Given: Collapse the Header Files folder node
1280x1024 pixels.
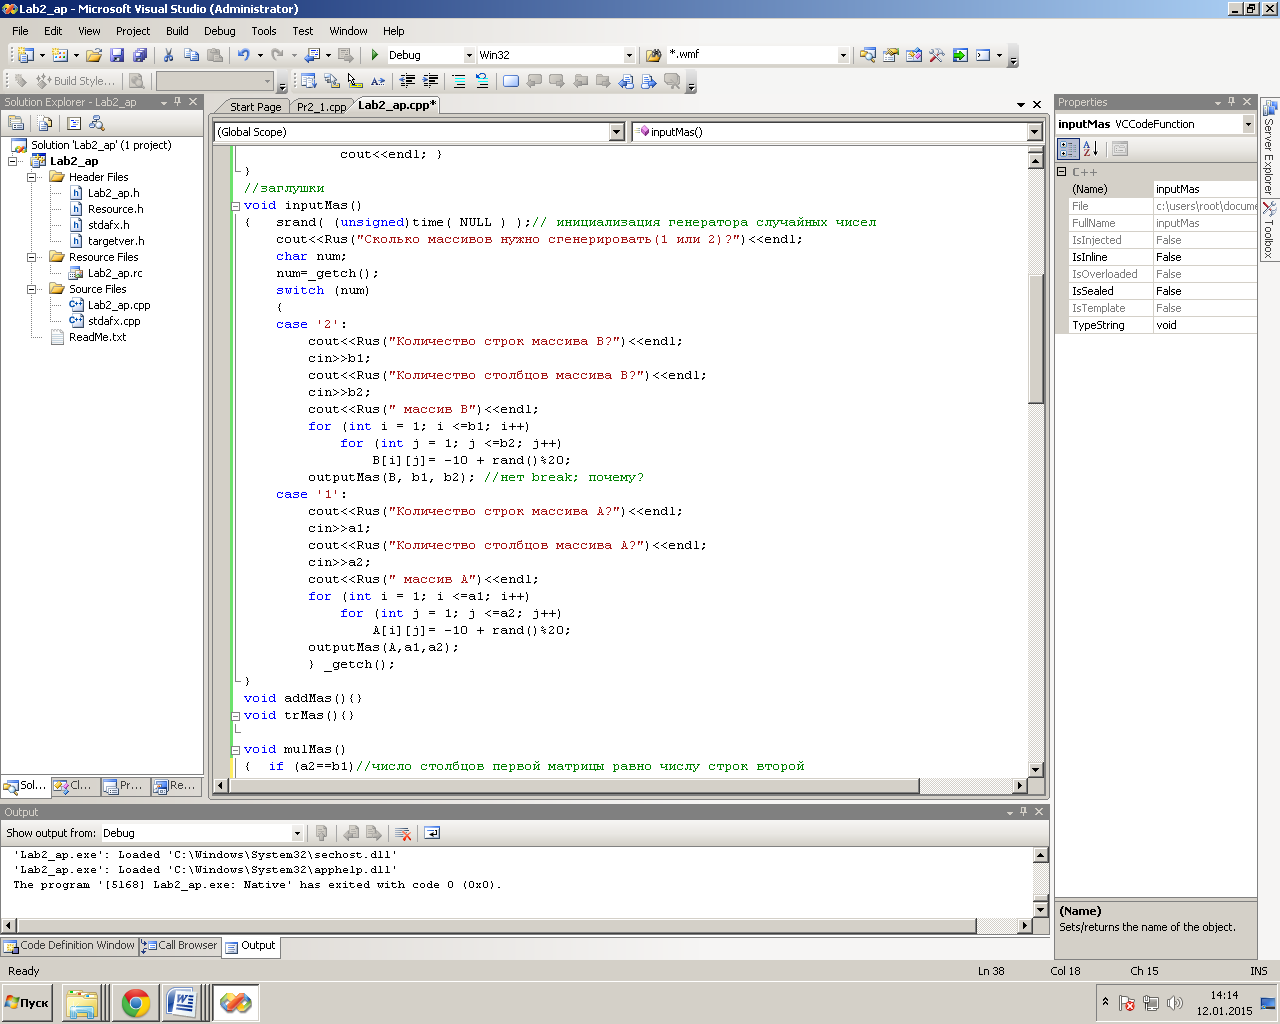Looking at the screenshot, I should [x=32, y=177].
